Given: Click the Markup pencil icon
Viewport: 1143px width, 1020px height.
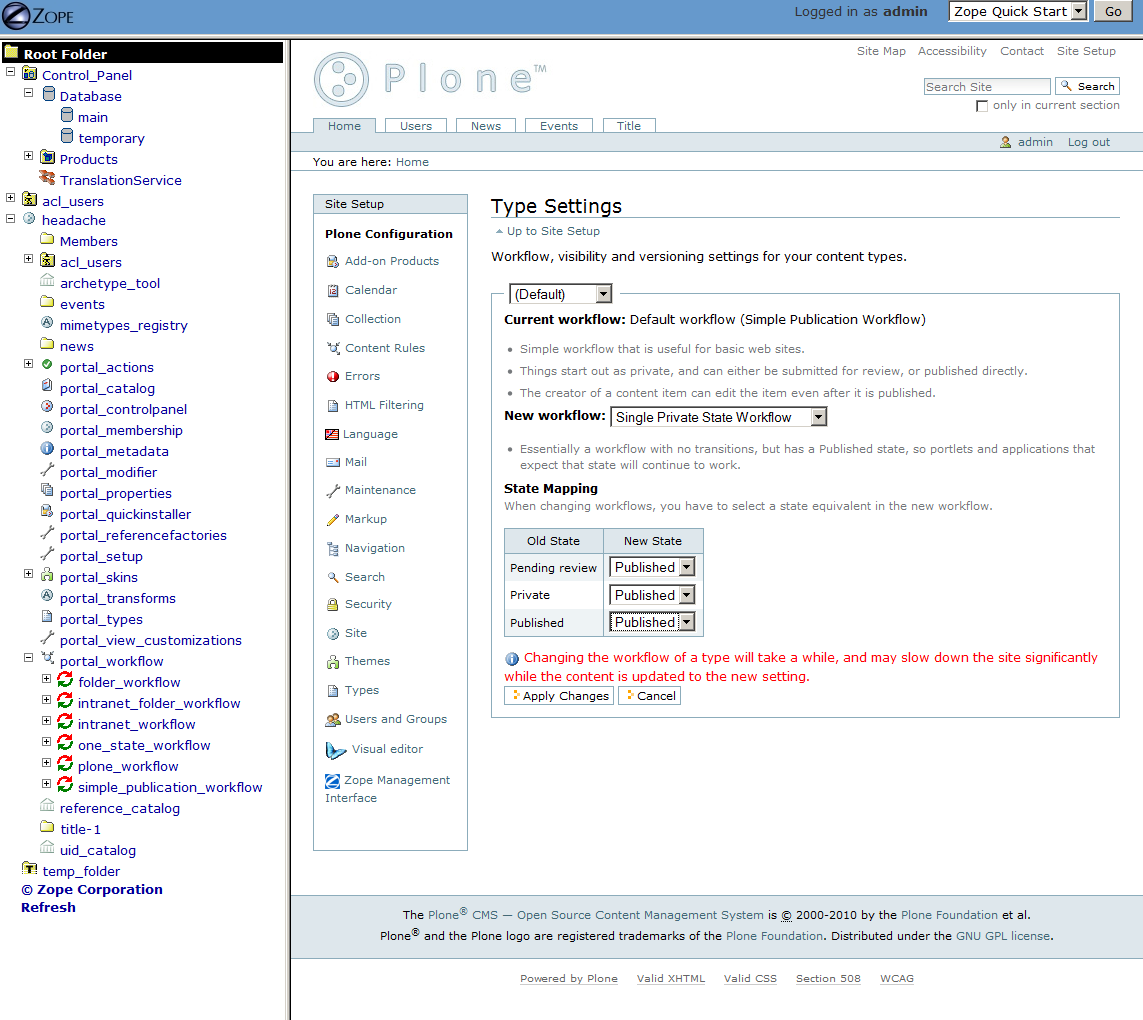Looking at the screenshot, I should [332, 519].
